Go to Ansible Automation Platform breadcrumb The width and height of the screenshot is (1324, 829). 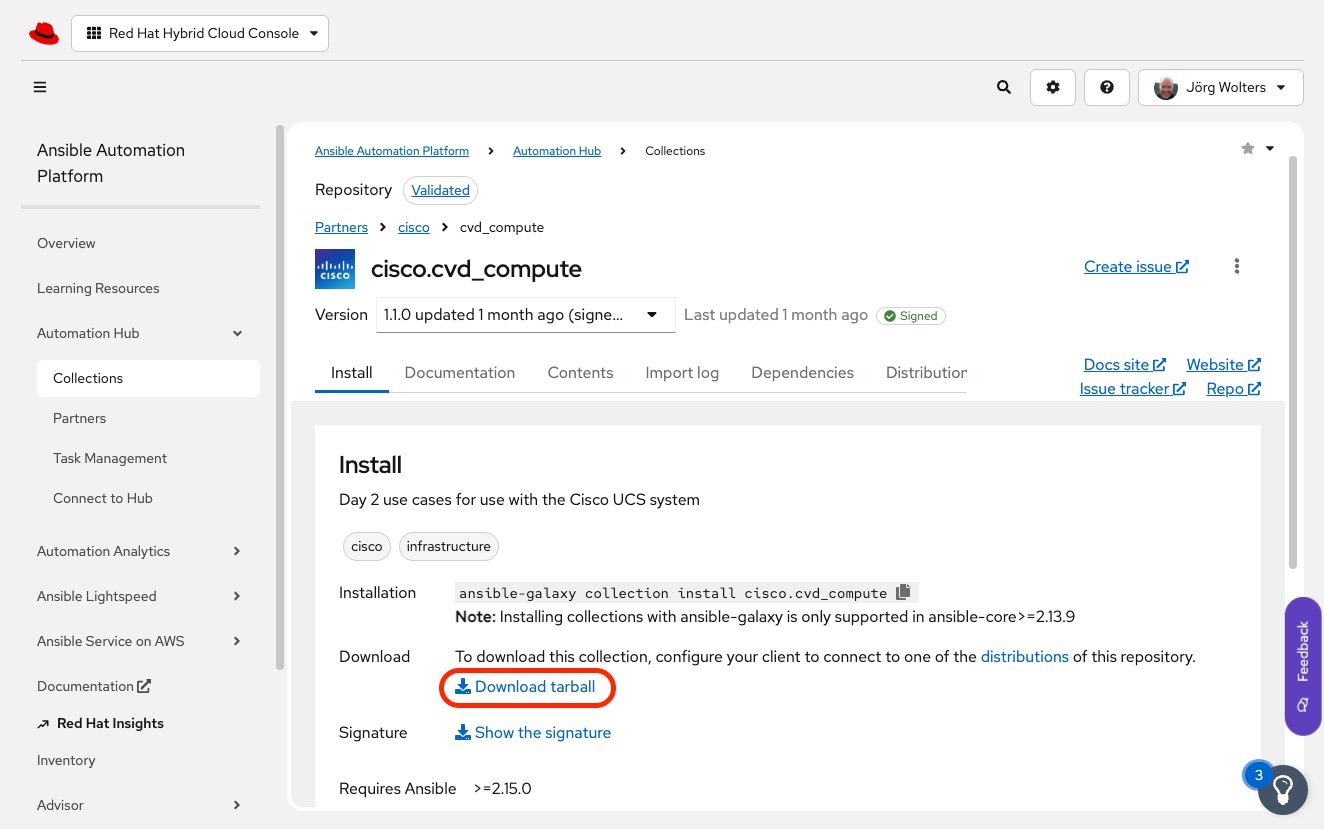point(392,151)
